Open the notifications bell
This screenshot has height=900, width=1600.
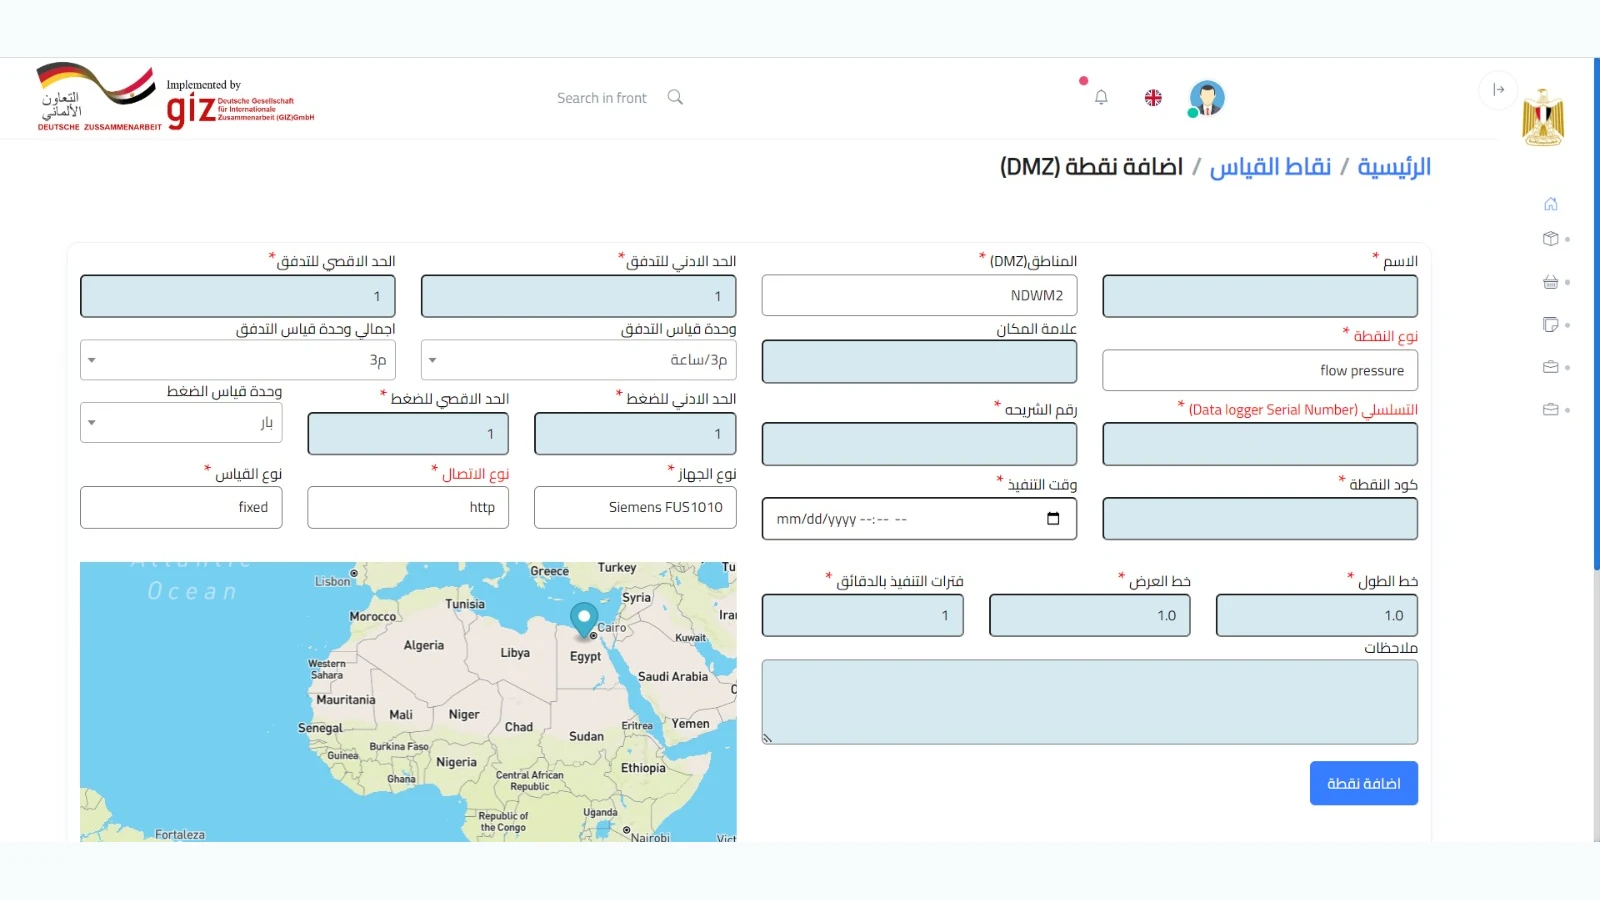click(1101, 97)
